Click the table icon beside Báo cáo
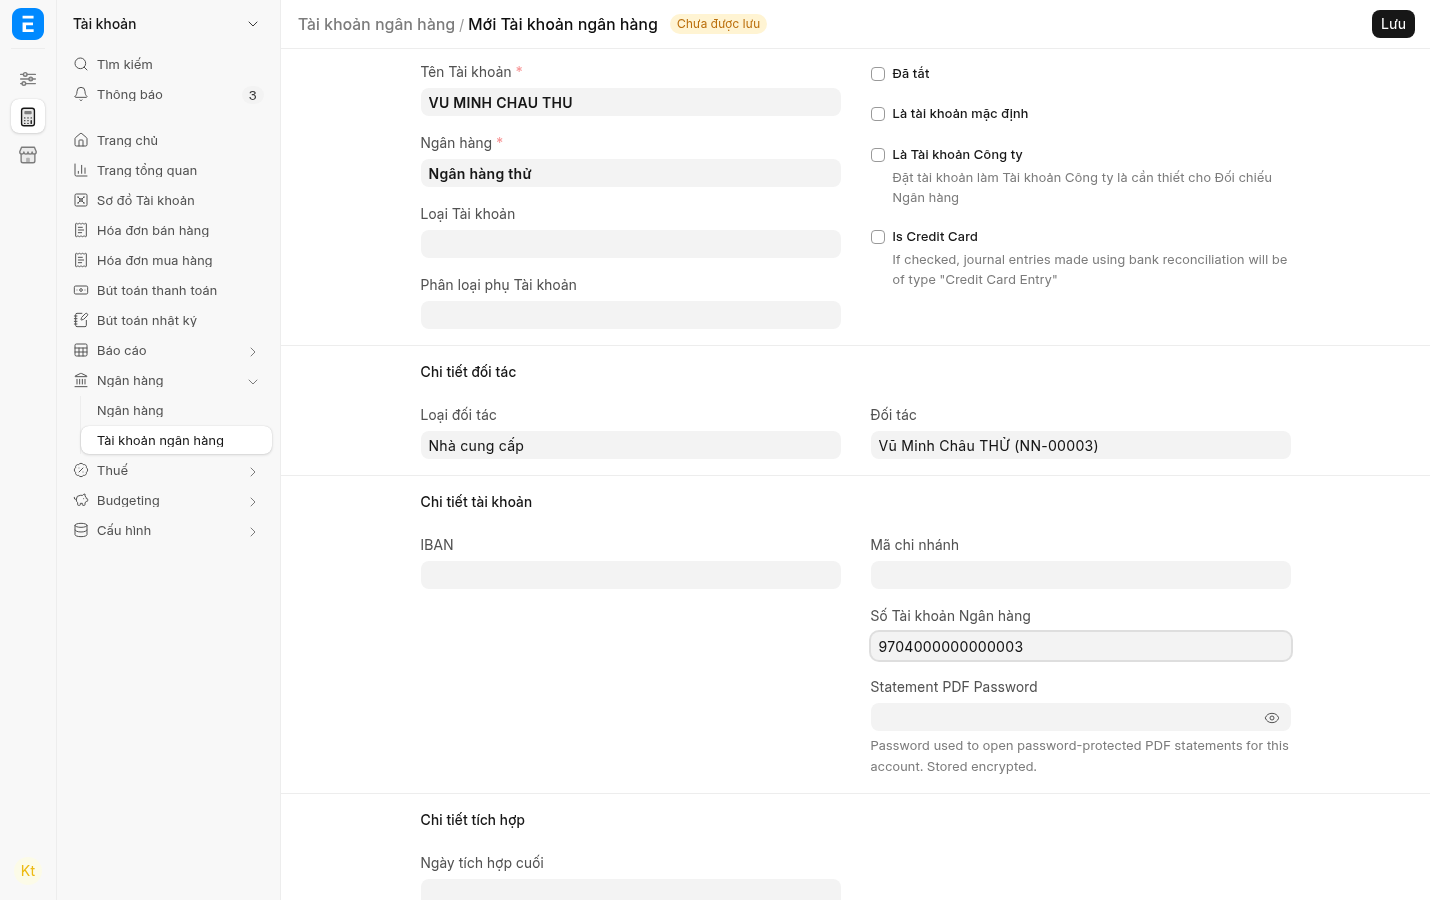This screenshot has width=1440, height=900. [81, 350]
